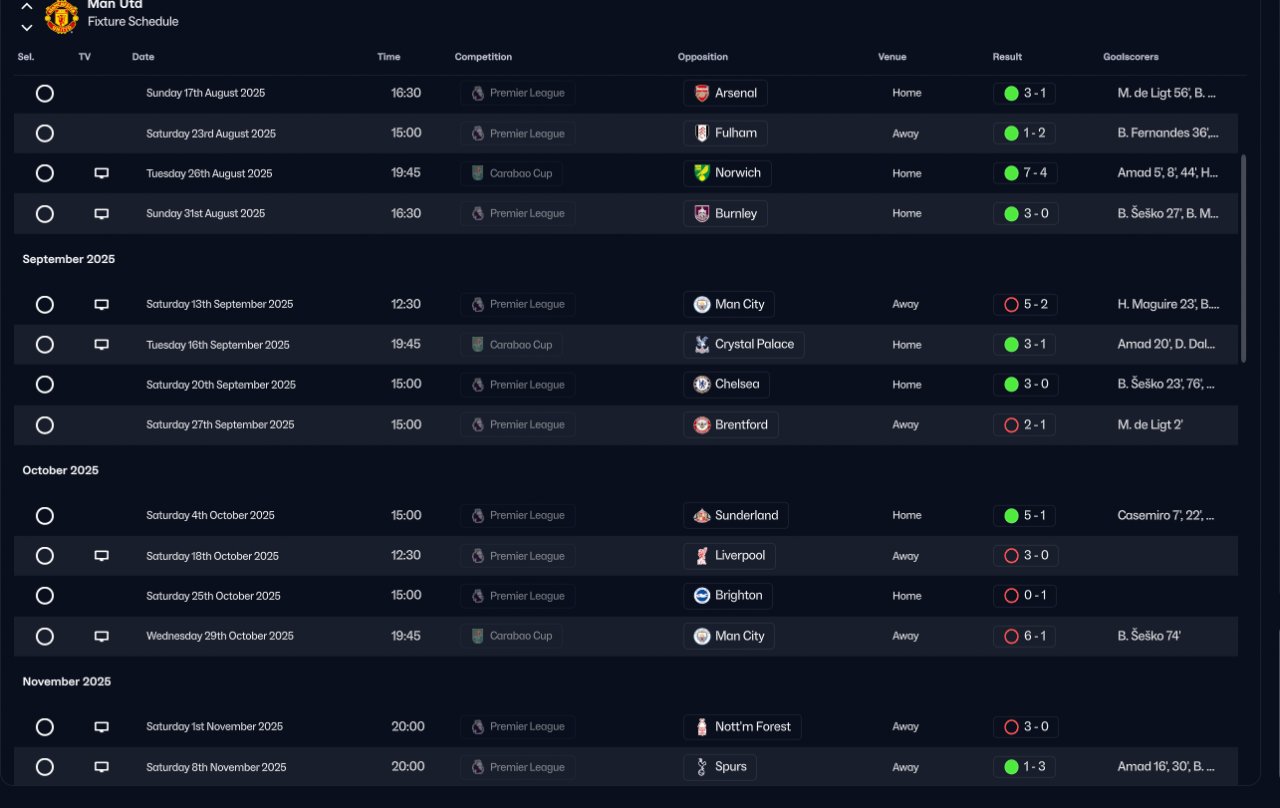The width and height of the screenshot is (1280, 808).
Task: Click goalscorer text 'M. de Ligt 2''
Action: (x=1150, y=425)
